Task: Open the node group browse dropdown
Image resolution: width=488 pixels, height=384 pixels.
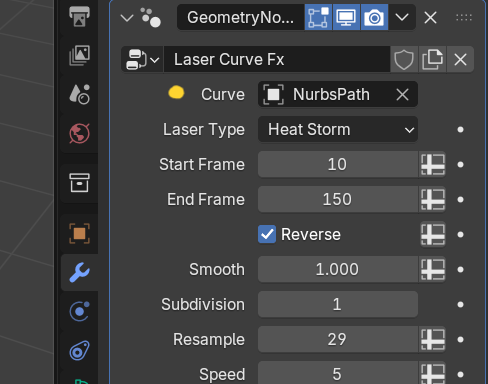Action: 142,60
